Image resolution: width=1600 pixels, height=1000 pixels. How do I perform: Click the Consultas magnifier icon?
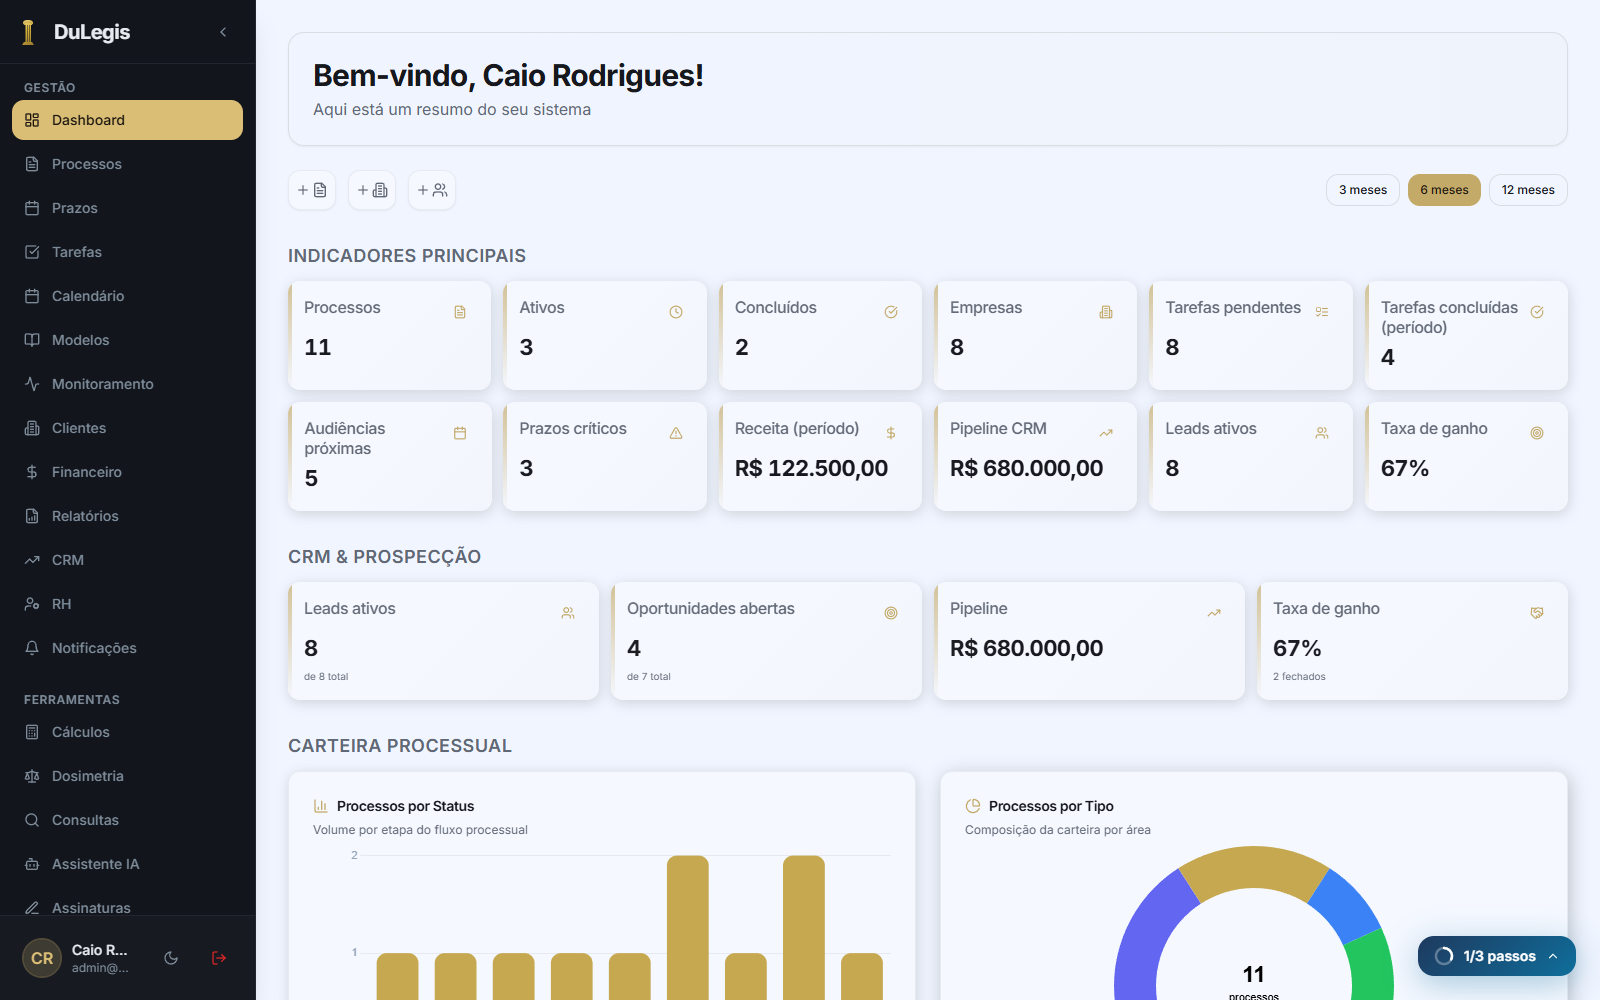pyautogui.click(x=32, y=820)
